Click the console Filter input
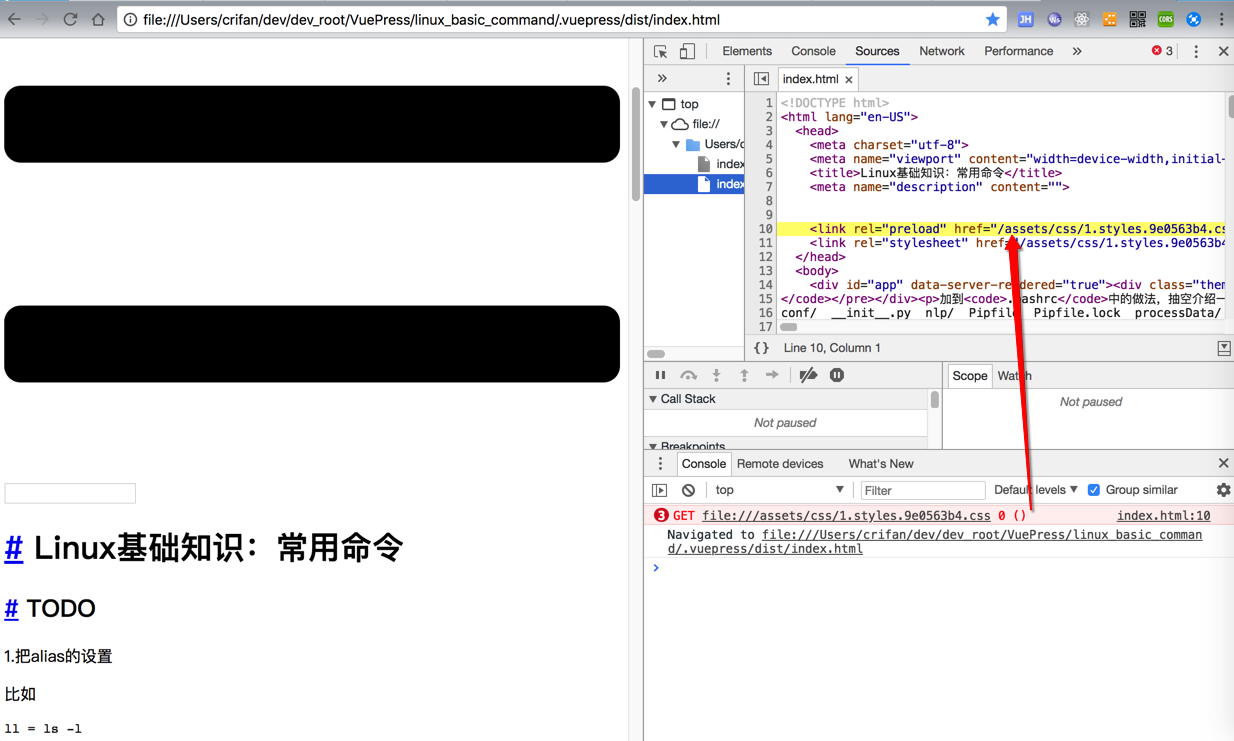The height and width of the screenshot is (741, 1234). pos(922,490)
